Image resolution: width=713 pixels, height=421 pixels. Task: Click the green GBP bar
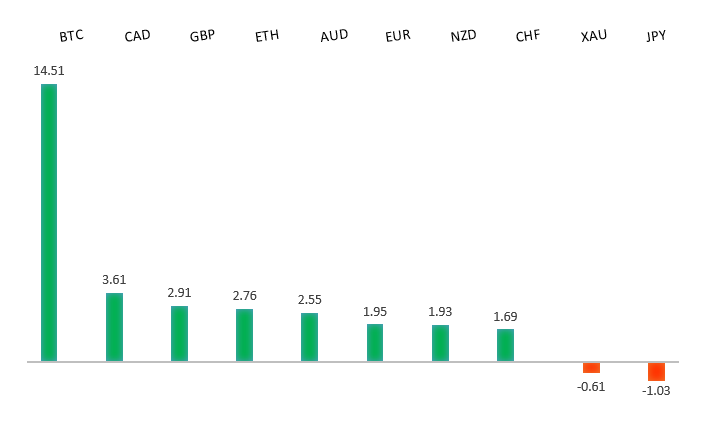coord(179,333)
